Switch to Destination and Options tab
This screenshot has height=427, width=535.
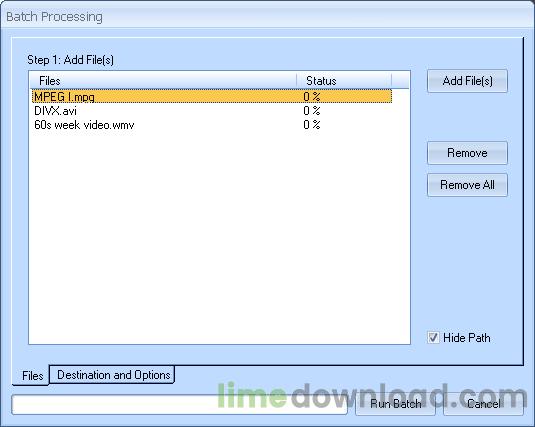pos(112,375)
